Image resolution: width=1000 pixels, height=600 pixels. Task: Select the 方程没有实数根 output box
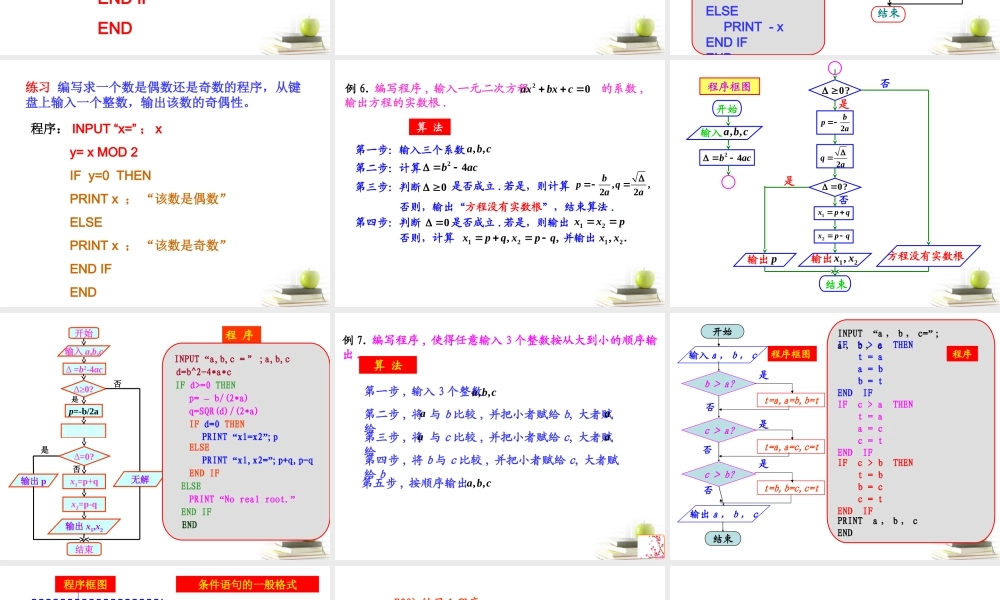tap(929, 256)
